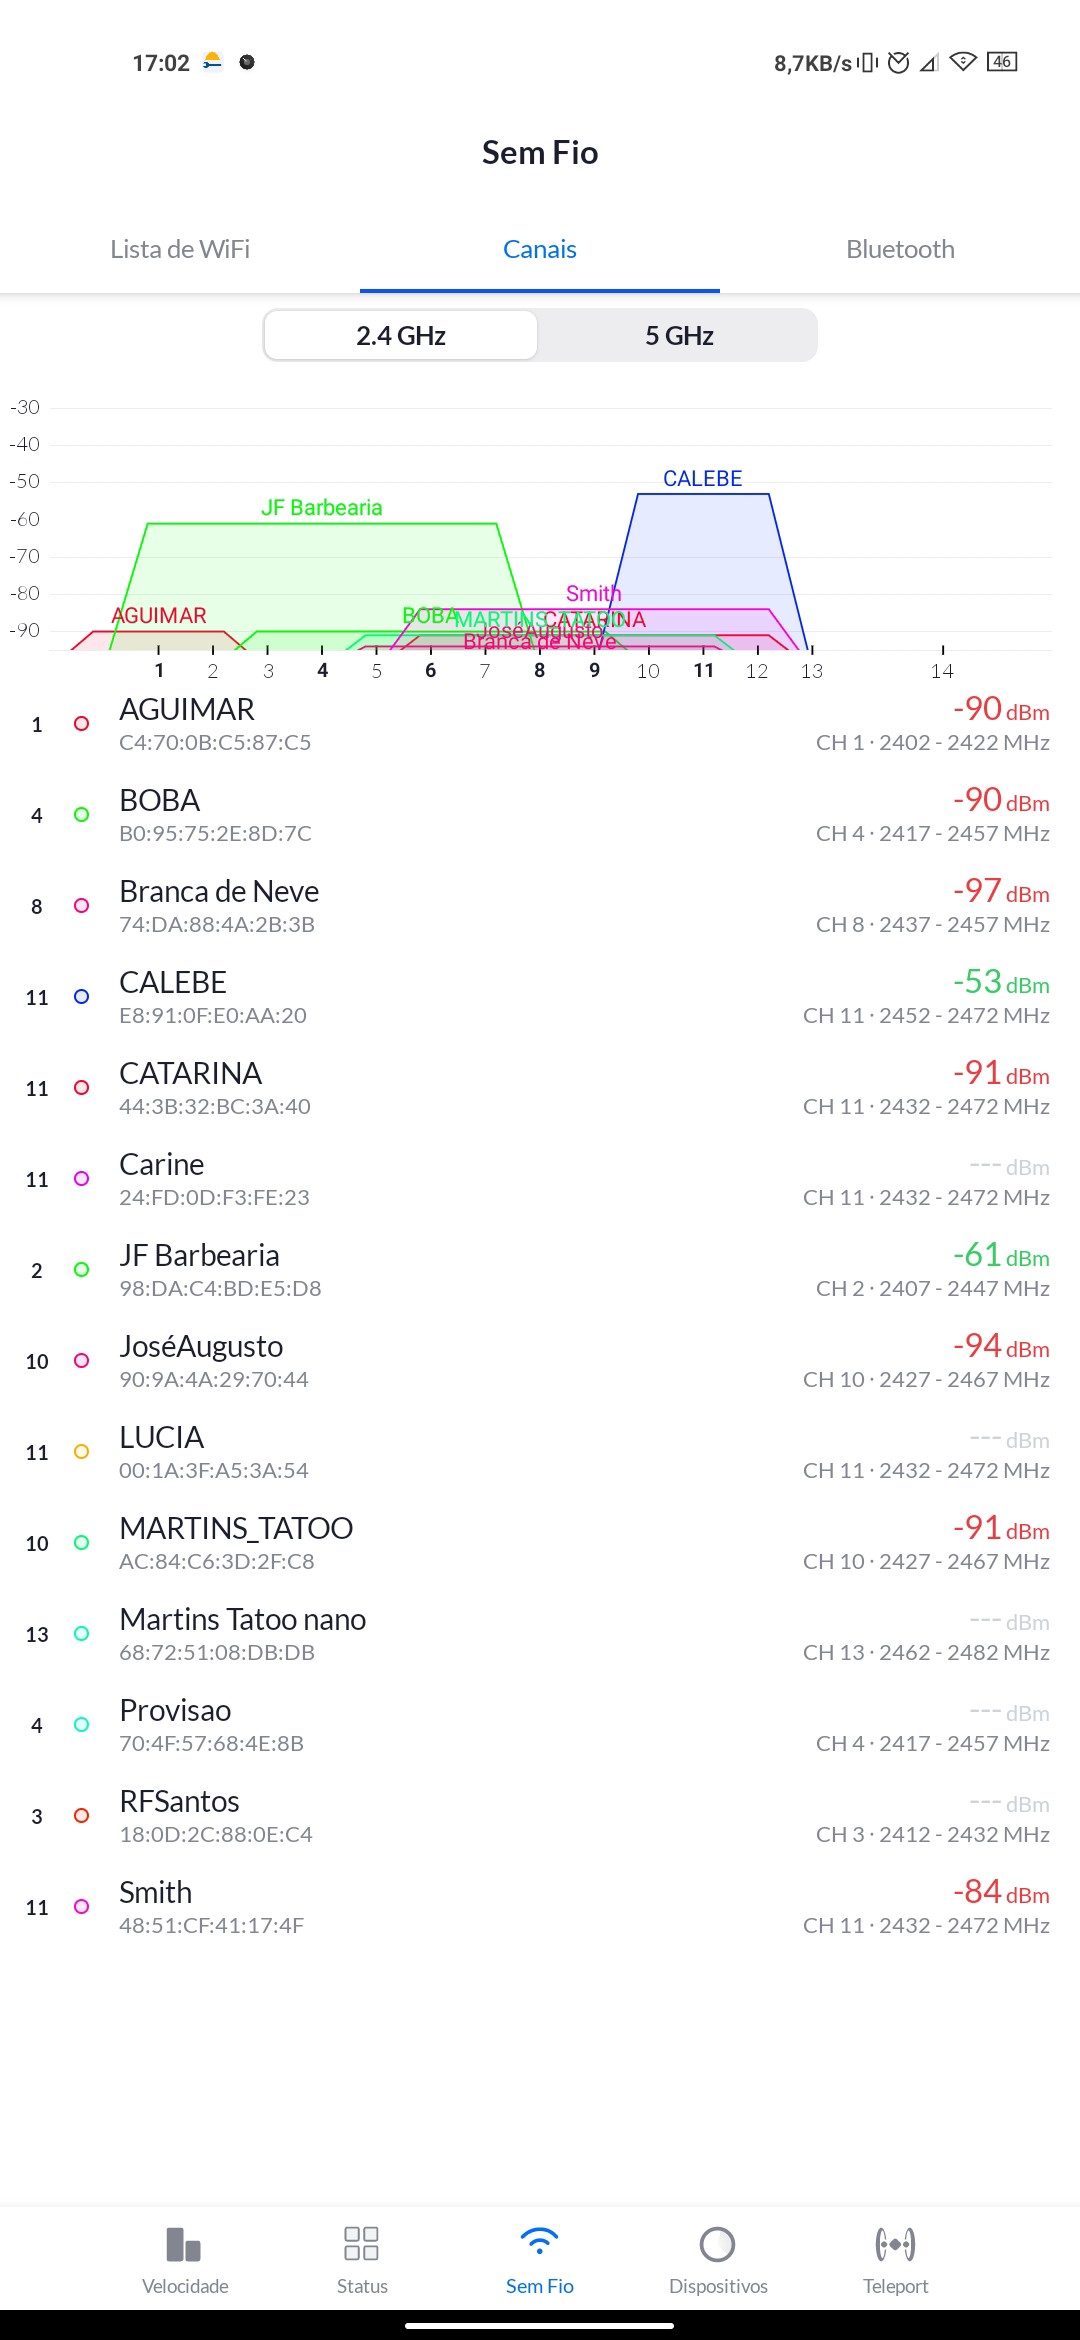Image resolution: width=1080 pixels, height=2340 pixels.
Task: Open the Velocidade speed test icon
Action: (185, 2245)
